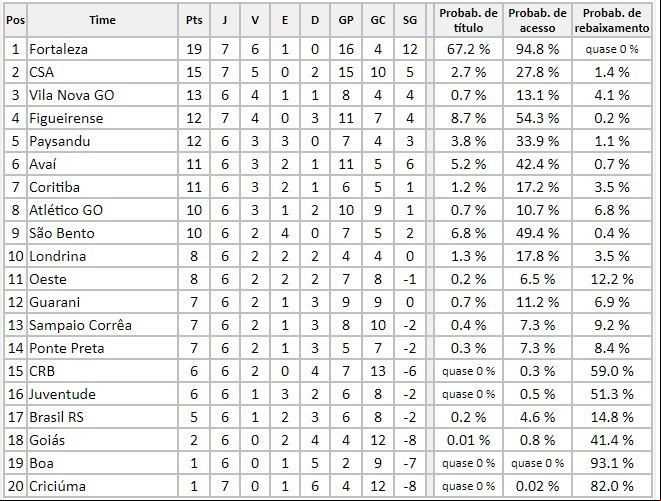Click the Pos column header
The height and width of the screenshot is (501, 661).
tap(16, 20)
